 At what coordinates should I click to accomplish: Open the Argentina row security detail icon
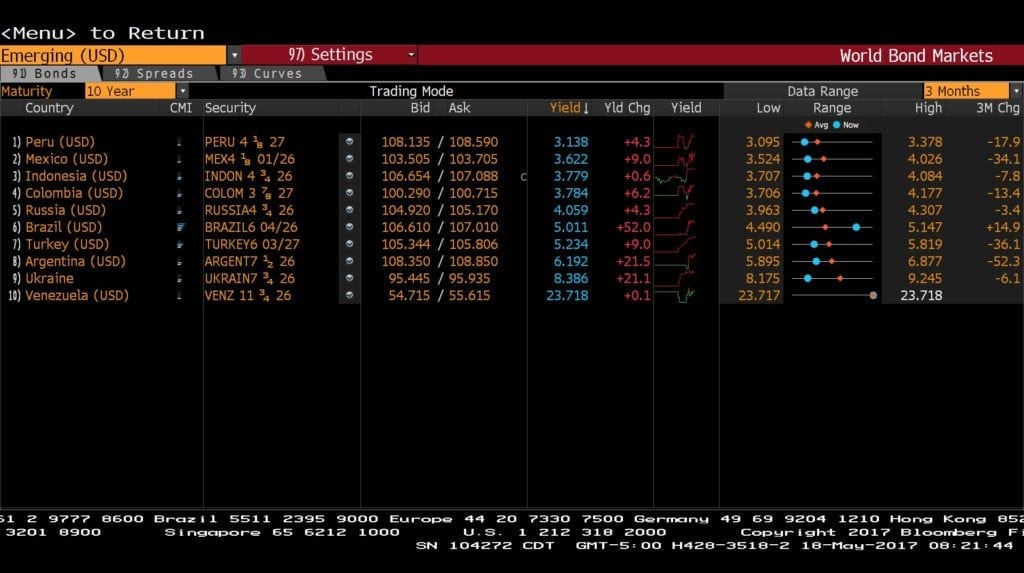click(x=349, y=261)
